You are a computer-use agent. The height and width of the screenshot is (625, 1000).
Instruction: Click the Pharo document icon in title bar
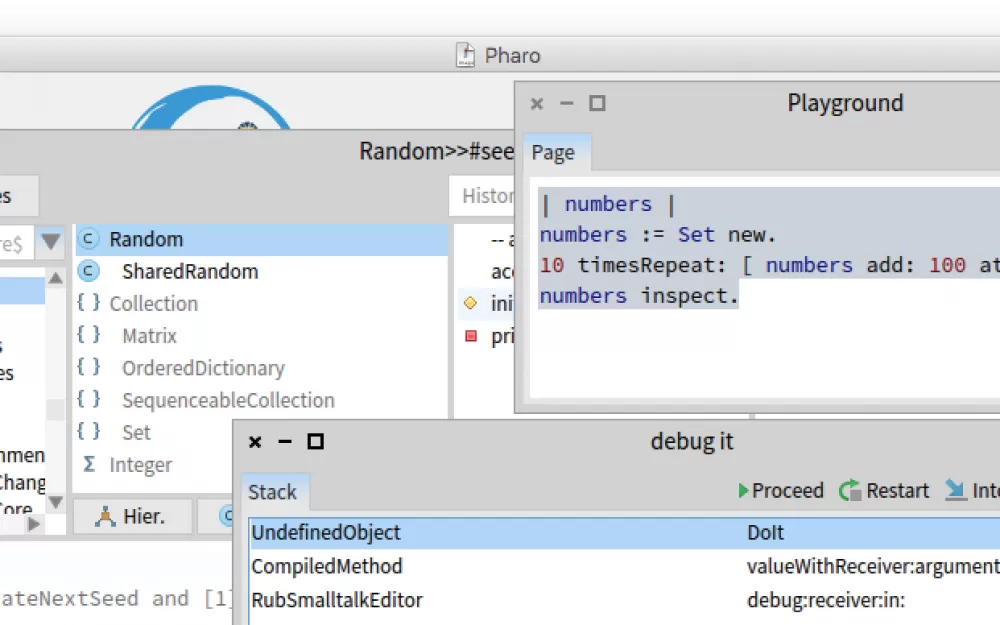coord(466,55)
